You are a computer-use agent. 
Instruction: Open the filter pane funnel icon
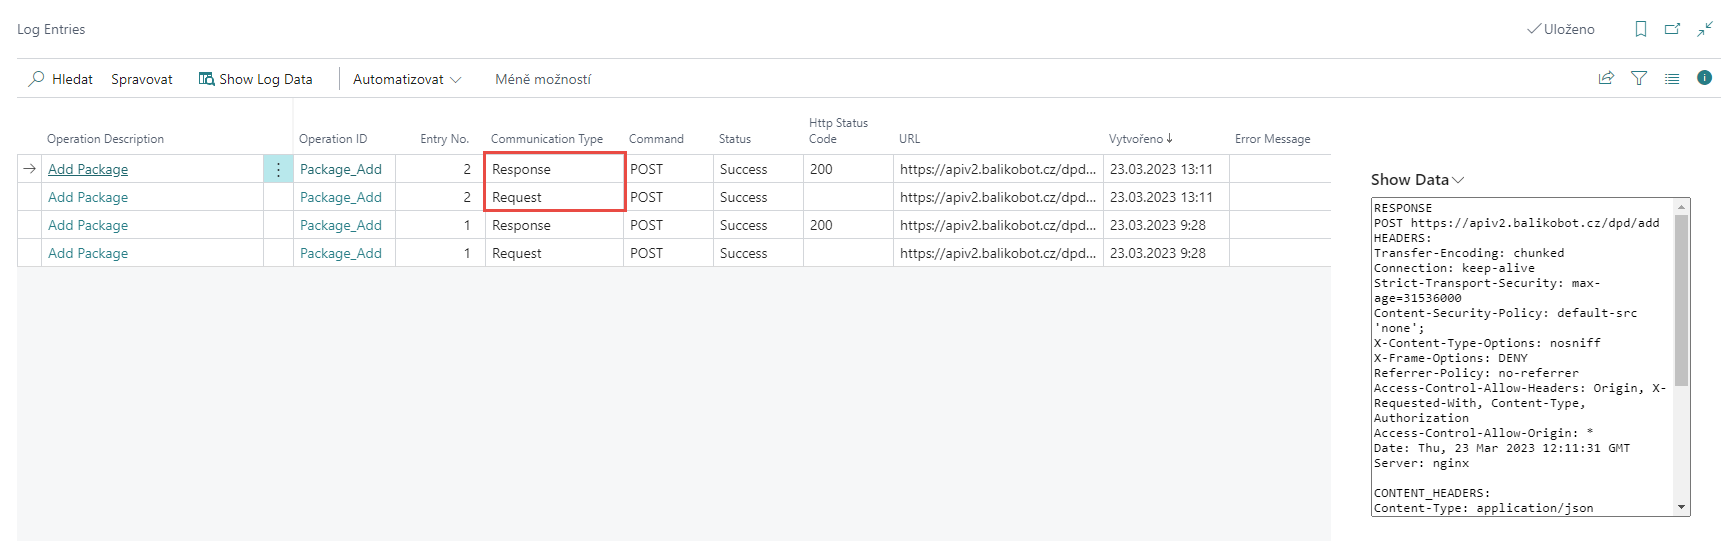click(1639, 78)
